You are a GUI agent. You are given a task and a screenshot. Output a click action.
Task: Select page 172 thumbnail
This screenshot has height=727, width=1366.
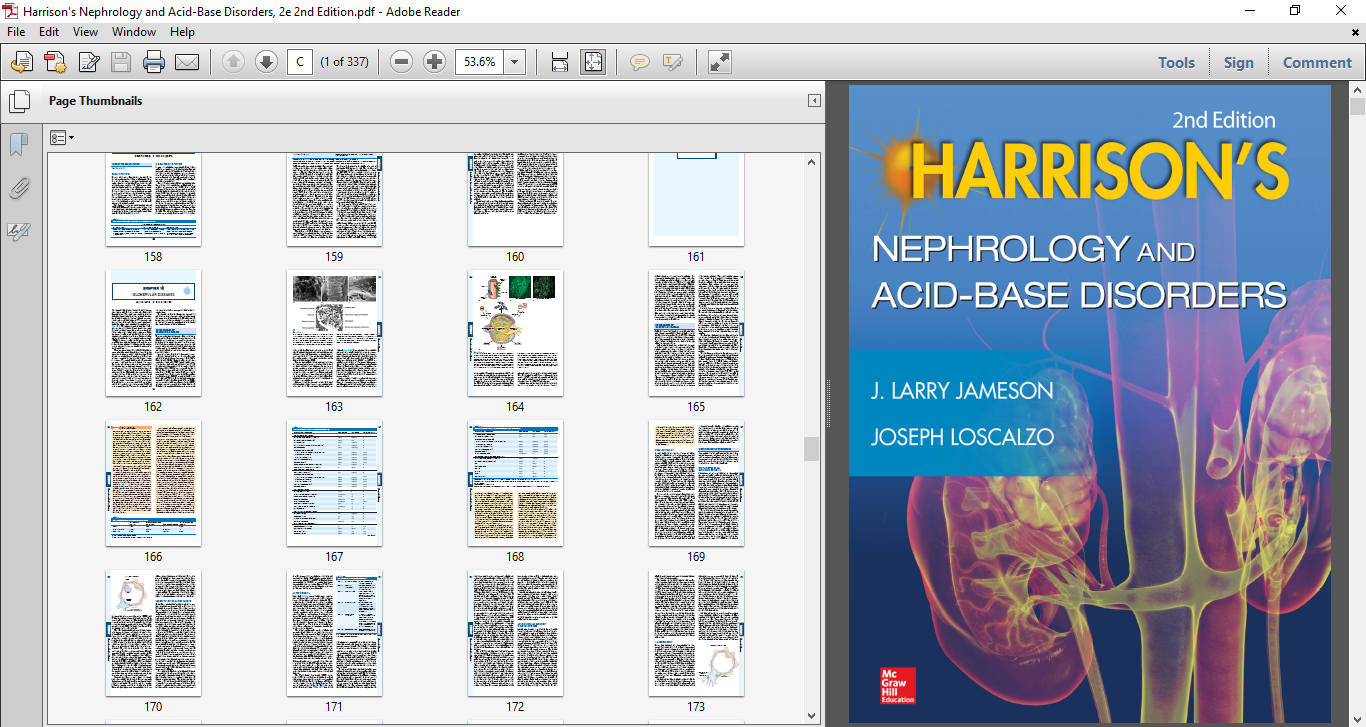(x=515, y=633)
